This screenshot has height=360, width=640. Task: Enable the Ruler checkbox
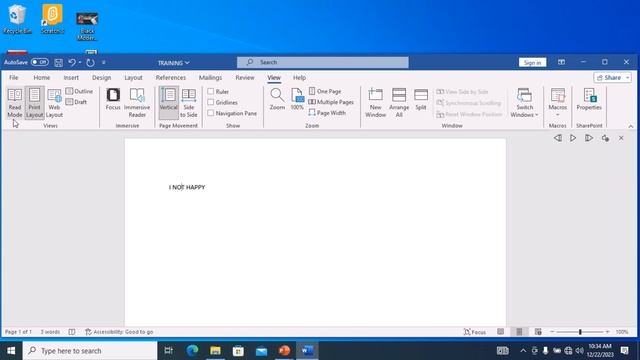click(x=211, y=91)
